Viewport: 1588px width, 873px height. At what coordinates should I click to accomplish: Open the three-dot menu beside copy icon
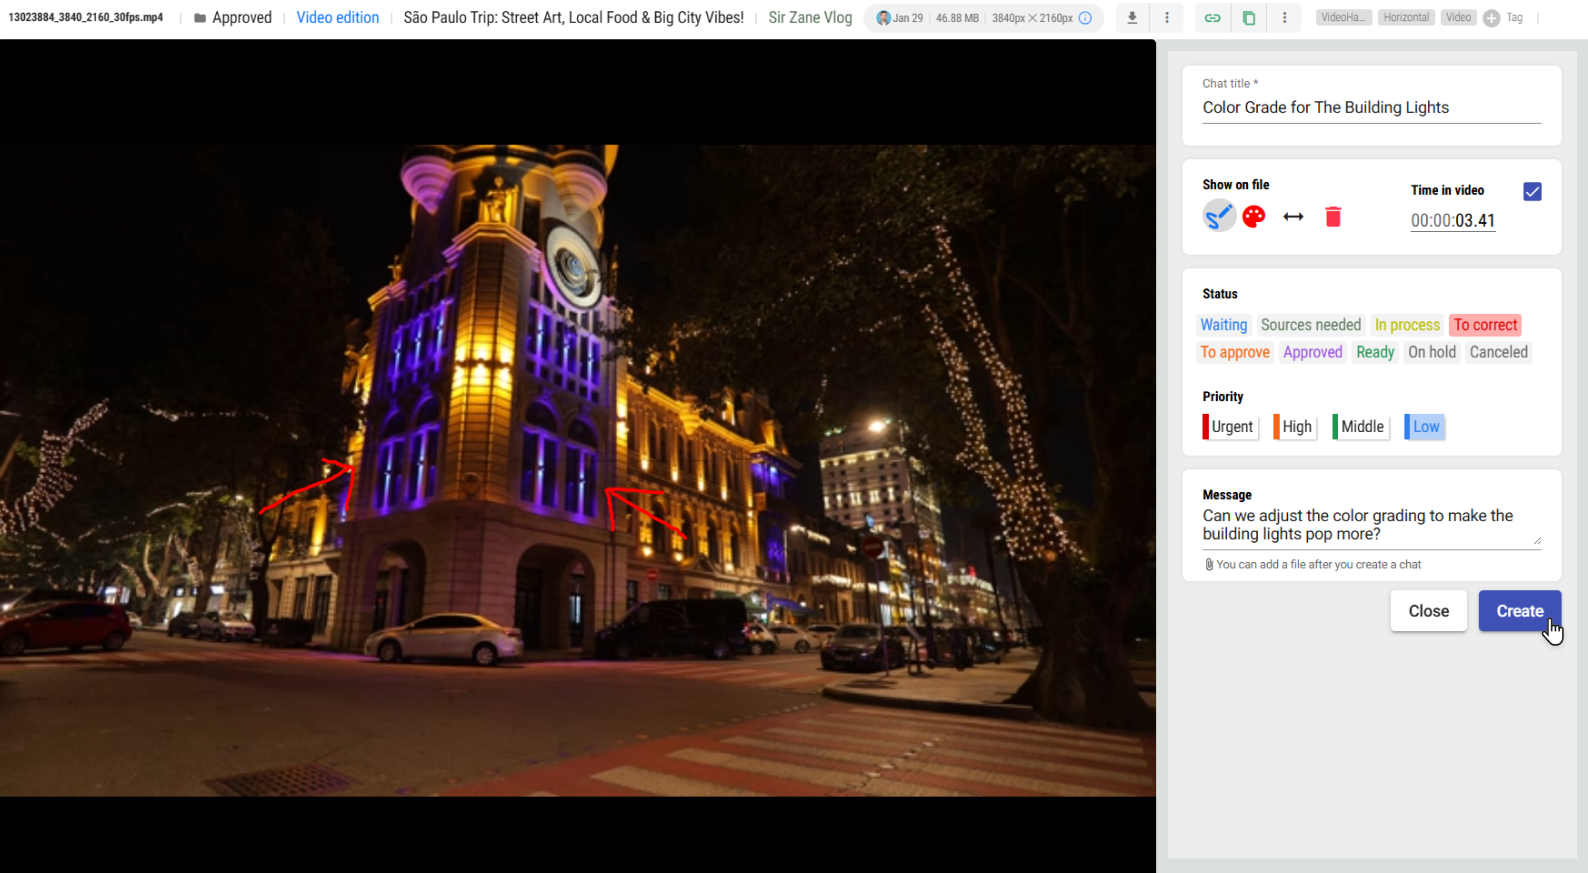(x=1285, y=18)
